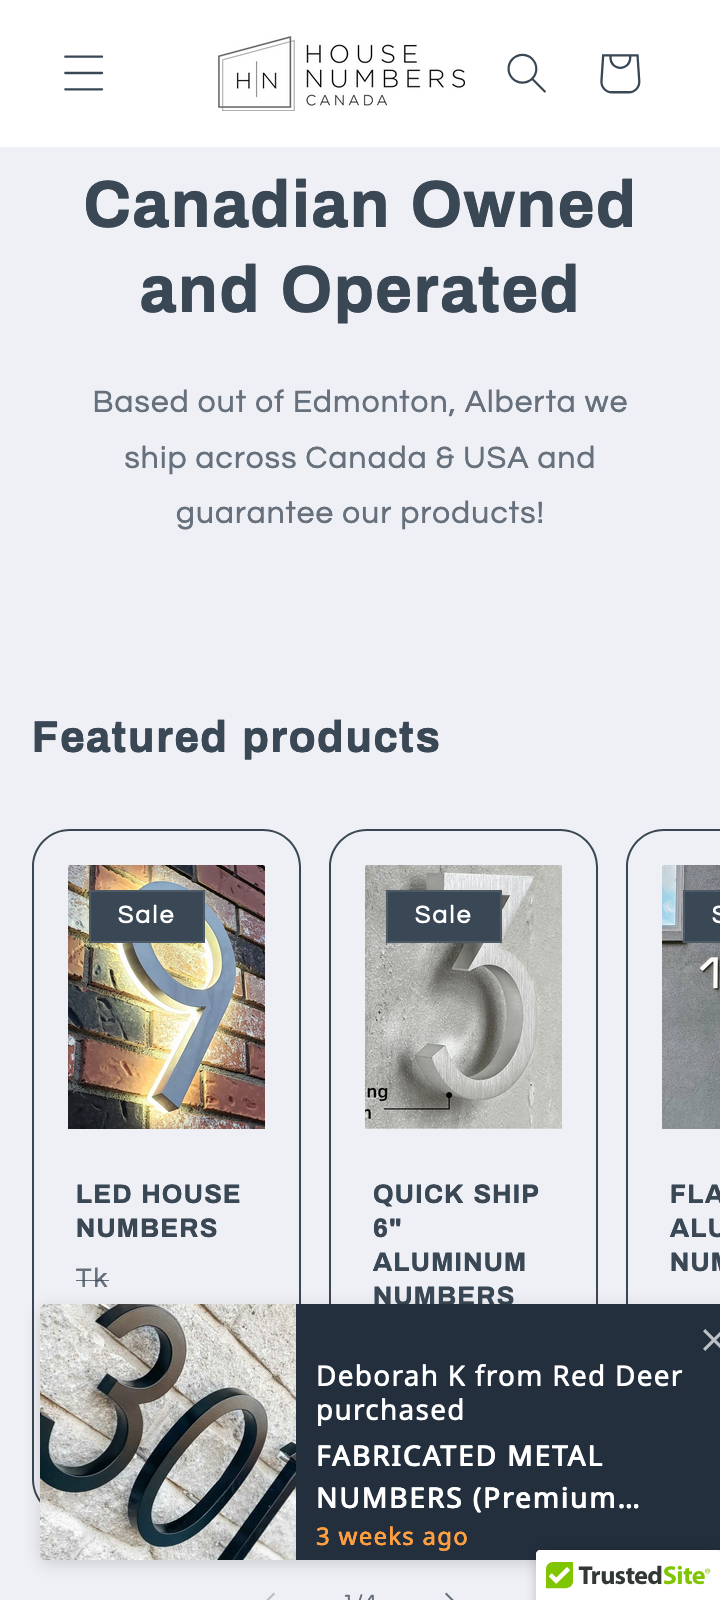The width and height of the screenshot is (720, 1600).
Task: Dismiss the recent purchase notification
Action: click(x=709, y=1340)
